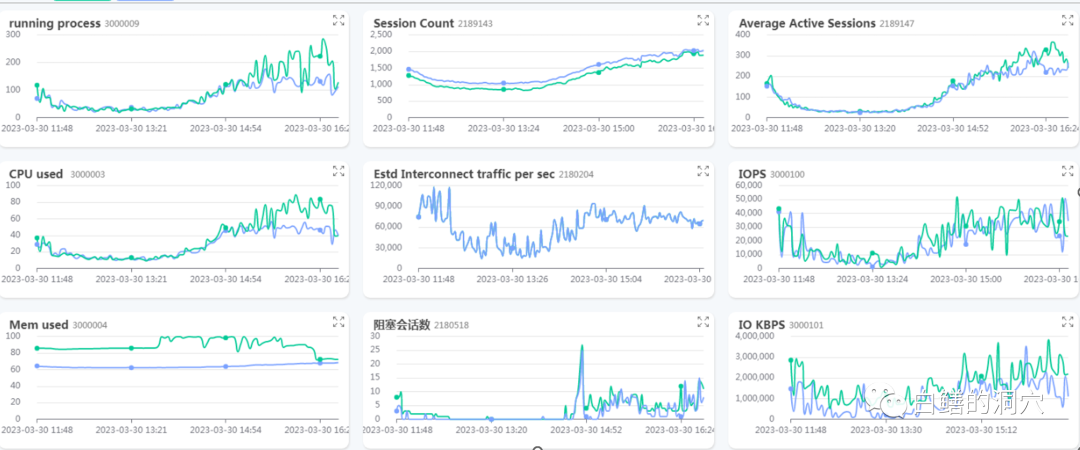Enlarge the IO KBPS chart panel

pyautogui.click(x=1067, y=321)
